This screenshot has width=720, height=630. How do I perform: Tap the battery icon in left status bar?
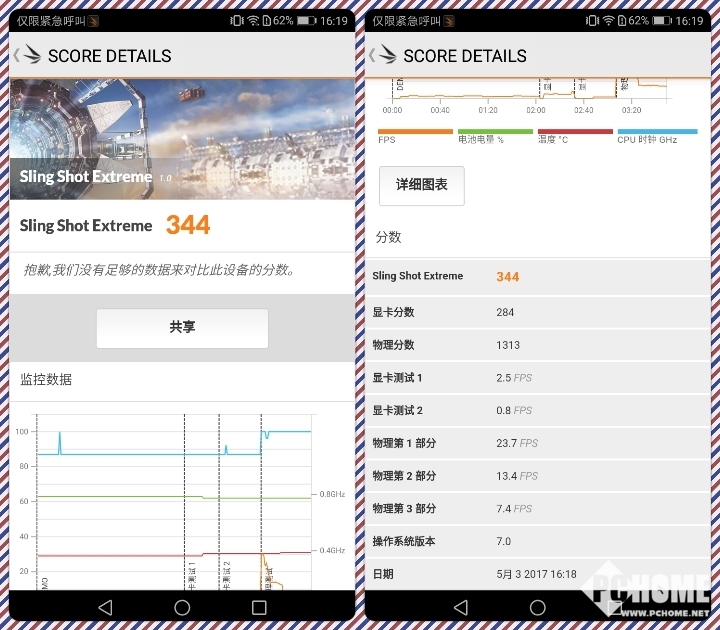pyautogui.click(x=306, y=21)
